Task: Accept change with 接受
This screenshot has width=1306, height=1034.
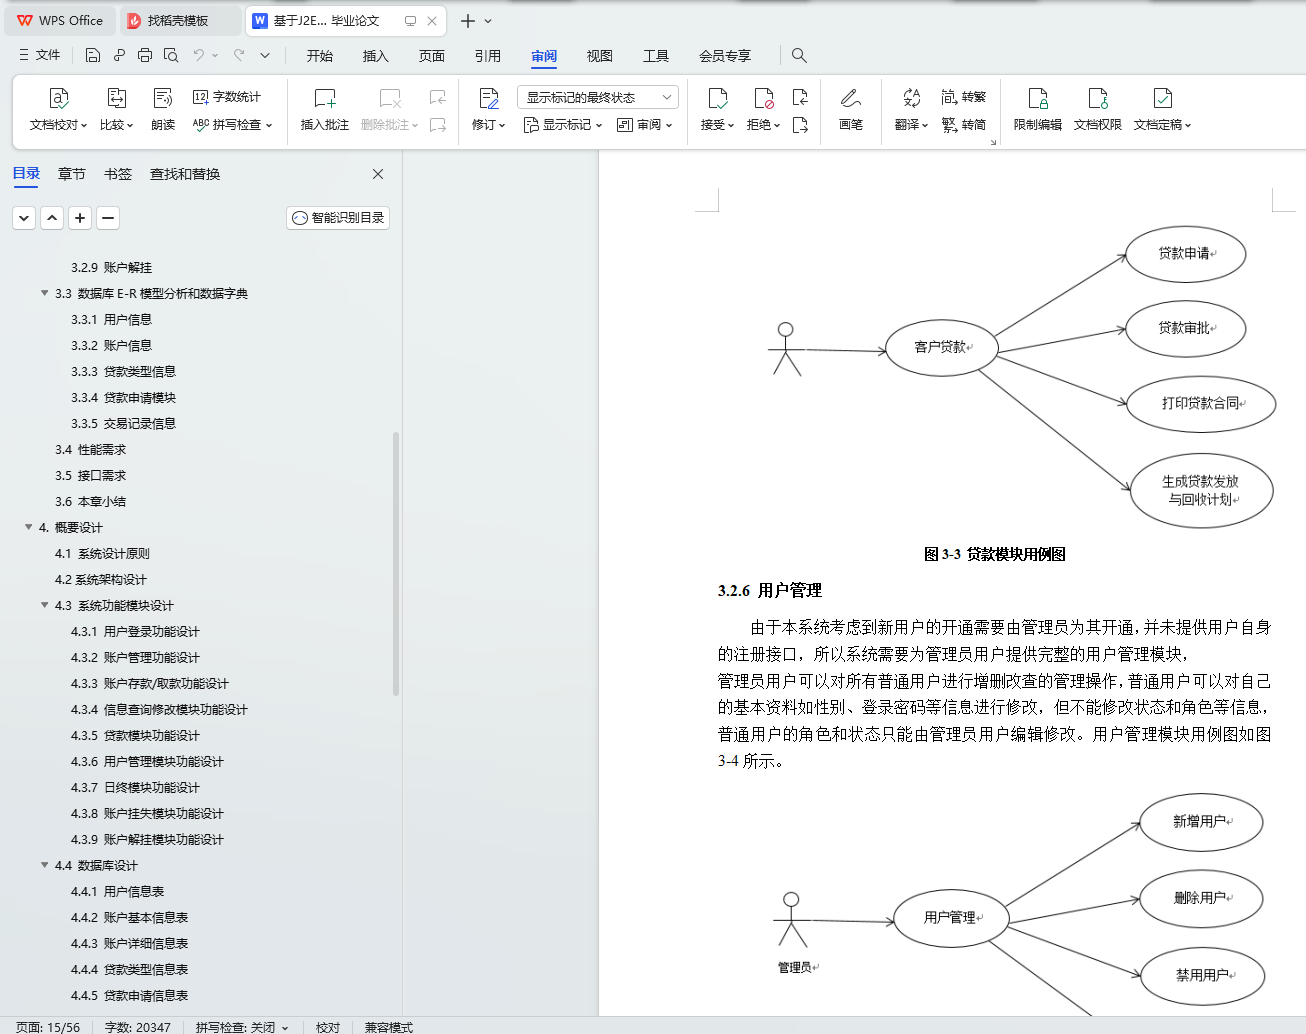Action: (717, 110)
